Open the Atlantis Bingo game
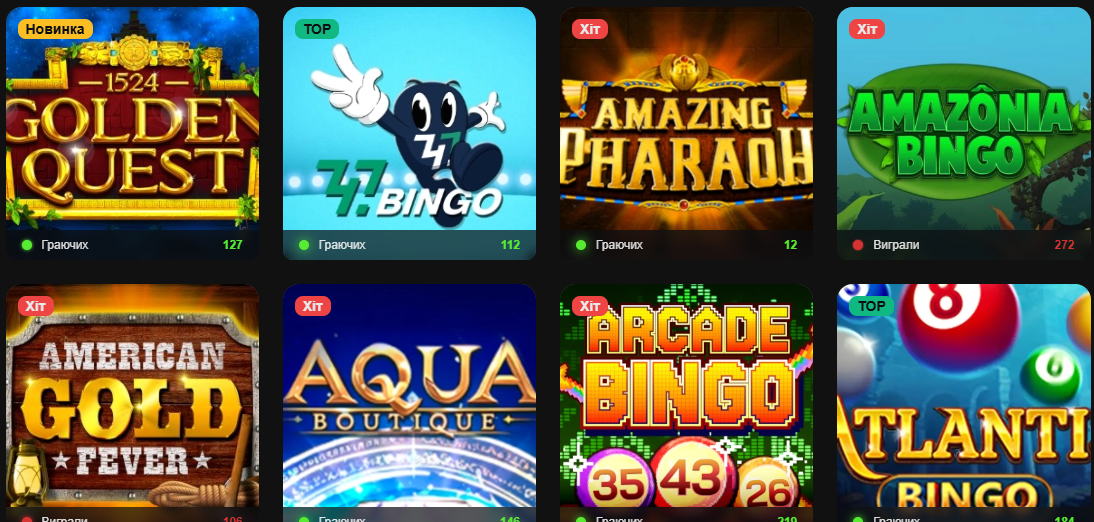 click(x=966, y=396)
